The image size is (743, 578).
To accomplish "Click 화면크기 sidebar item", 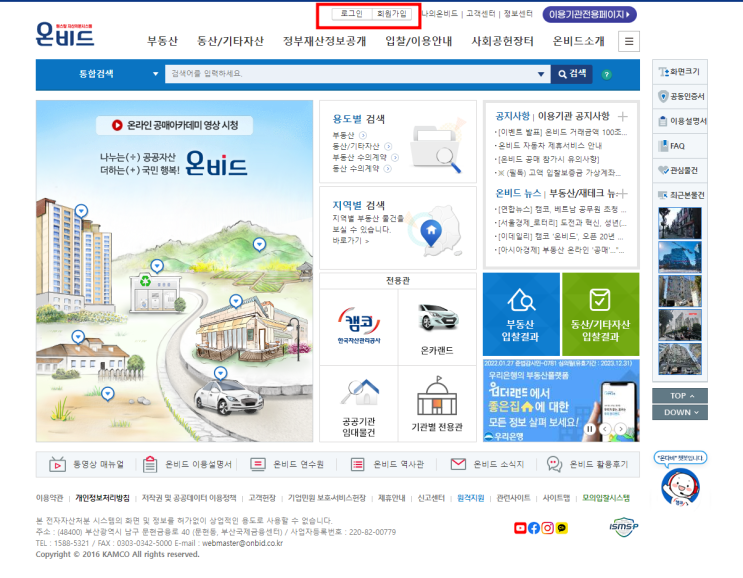I will coord(680,72).
